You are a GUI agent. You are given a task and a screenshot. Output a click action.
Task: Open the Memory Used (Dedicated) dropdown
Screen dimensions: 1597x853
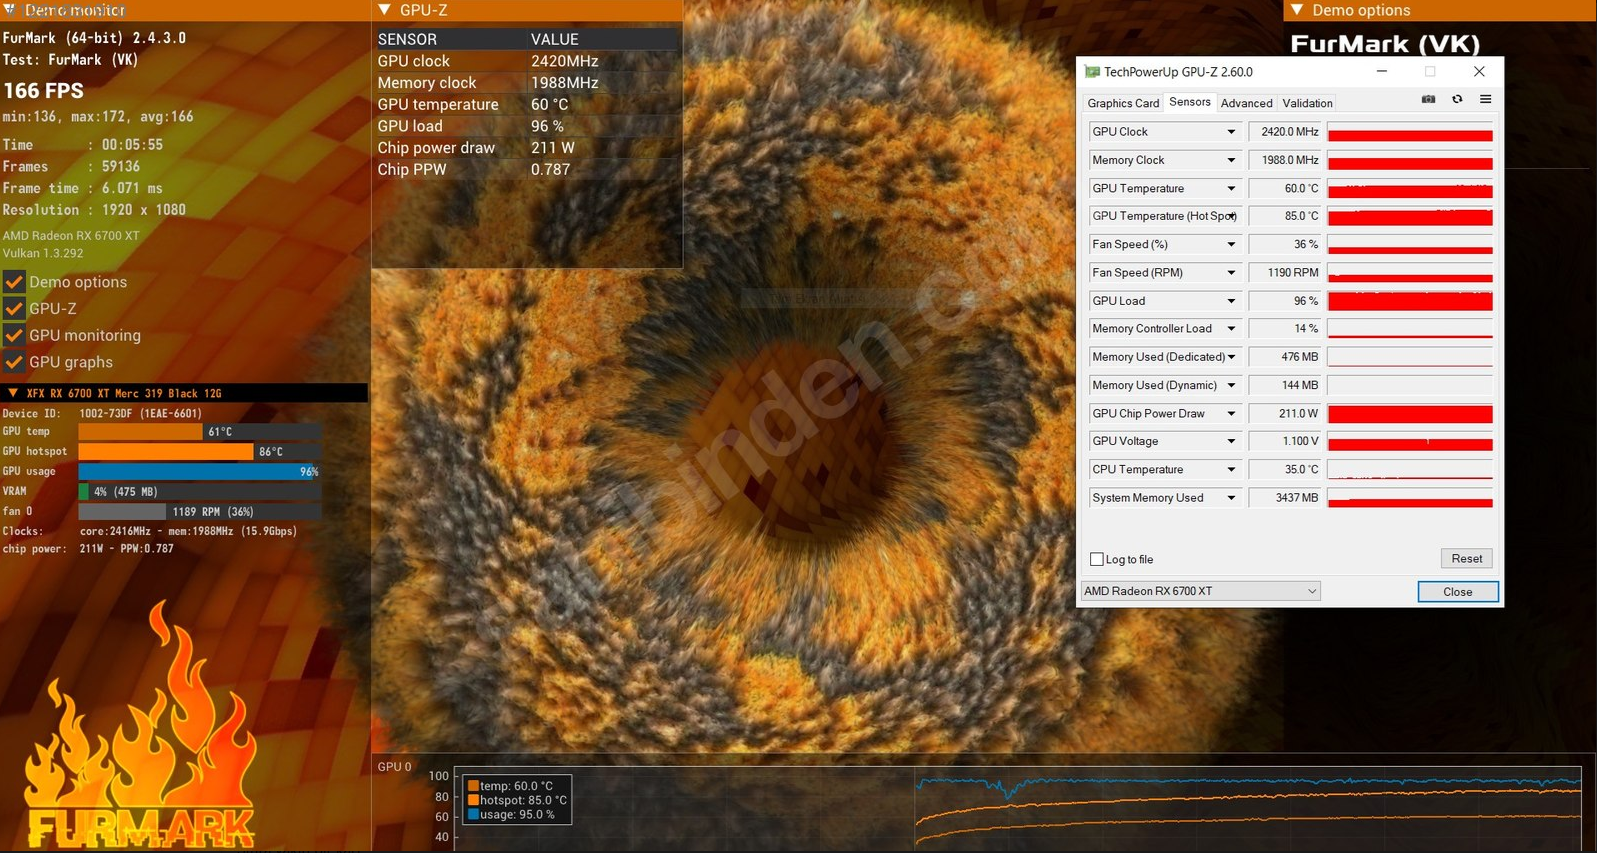click(1231, 357)
